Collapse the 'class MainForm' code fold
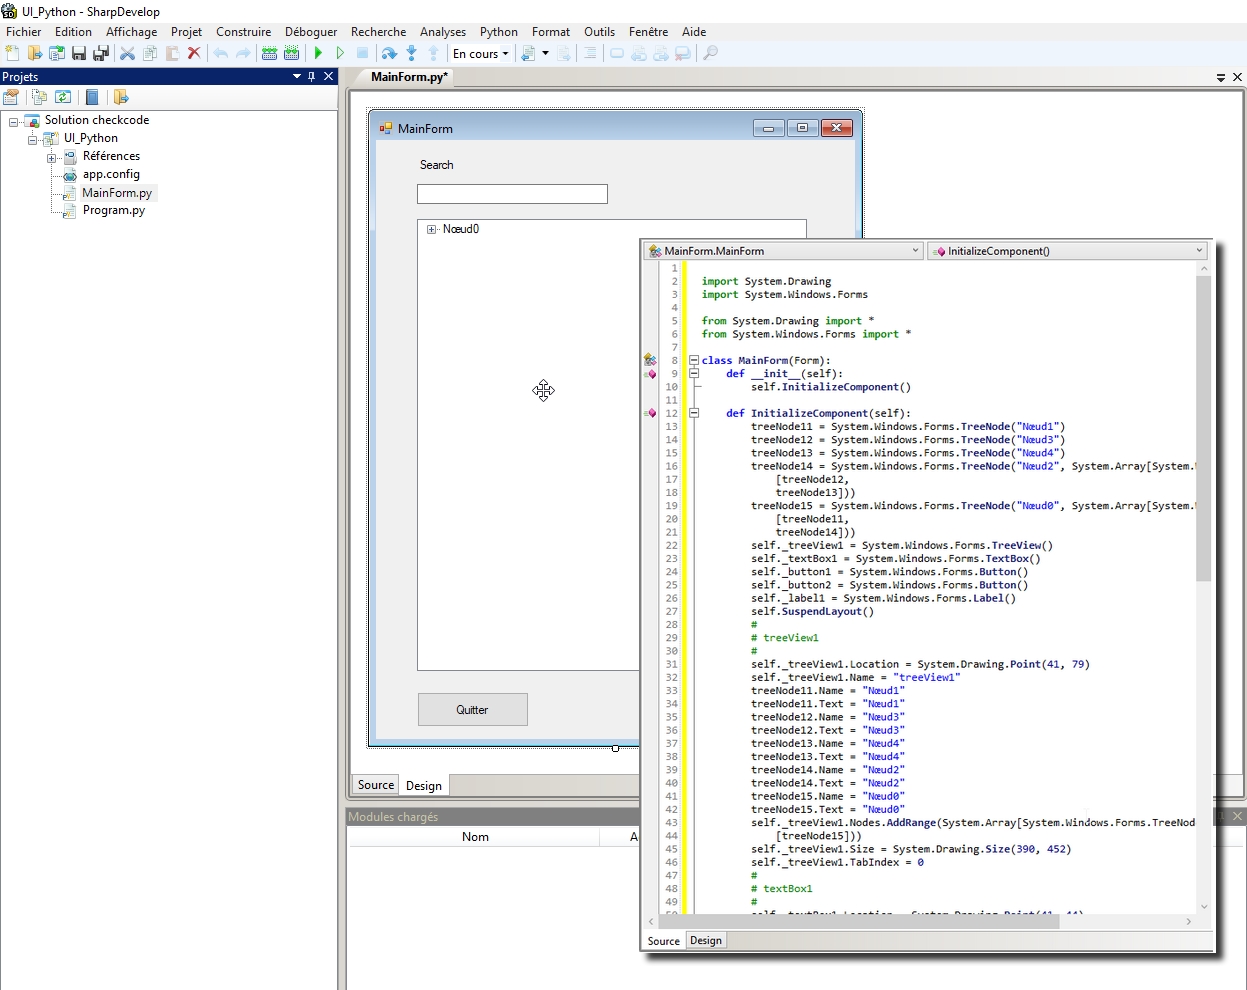The image size is (1247, 990). click(x=693, y=360)
